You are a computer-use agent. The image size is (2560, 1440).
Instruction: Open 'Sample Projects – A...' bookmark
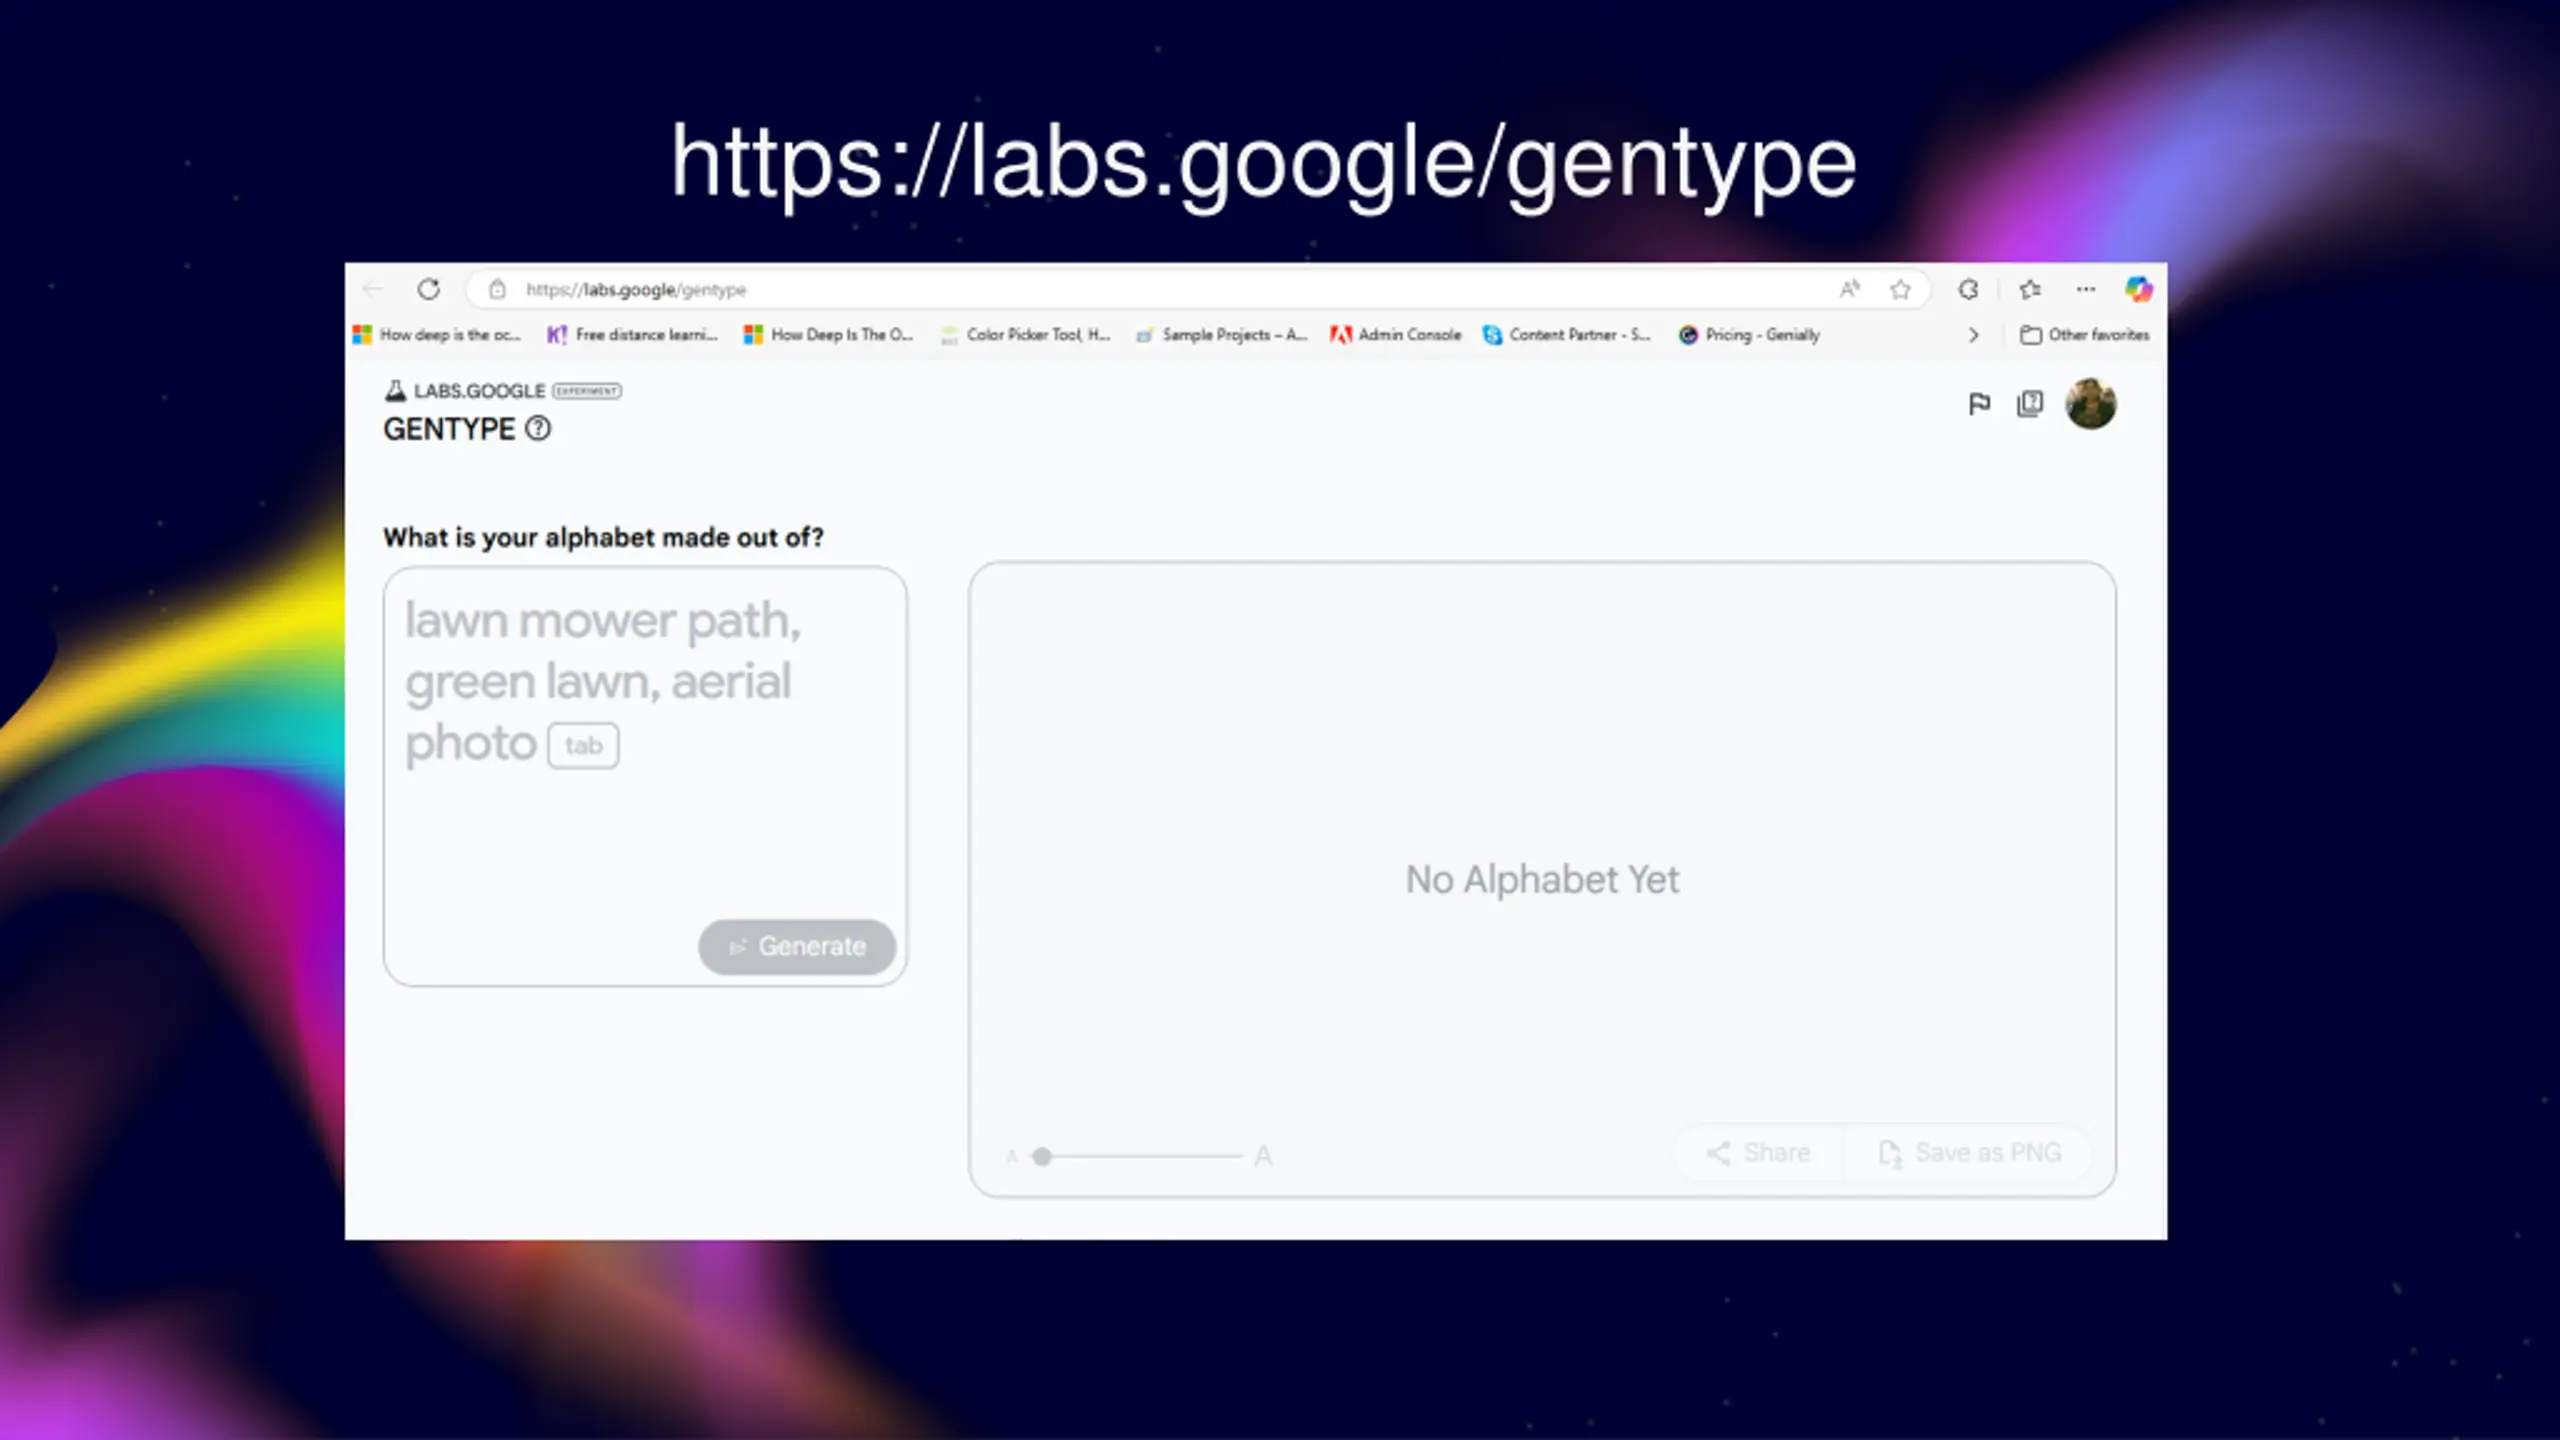pos(1221,335)
